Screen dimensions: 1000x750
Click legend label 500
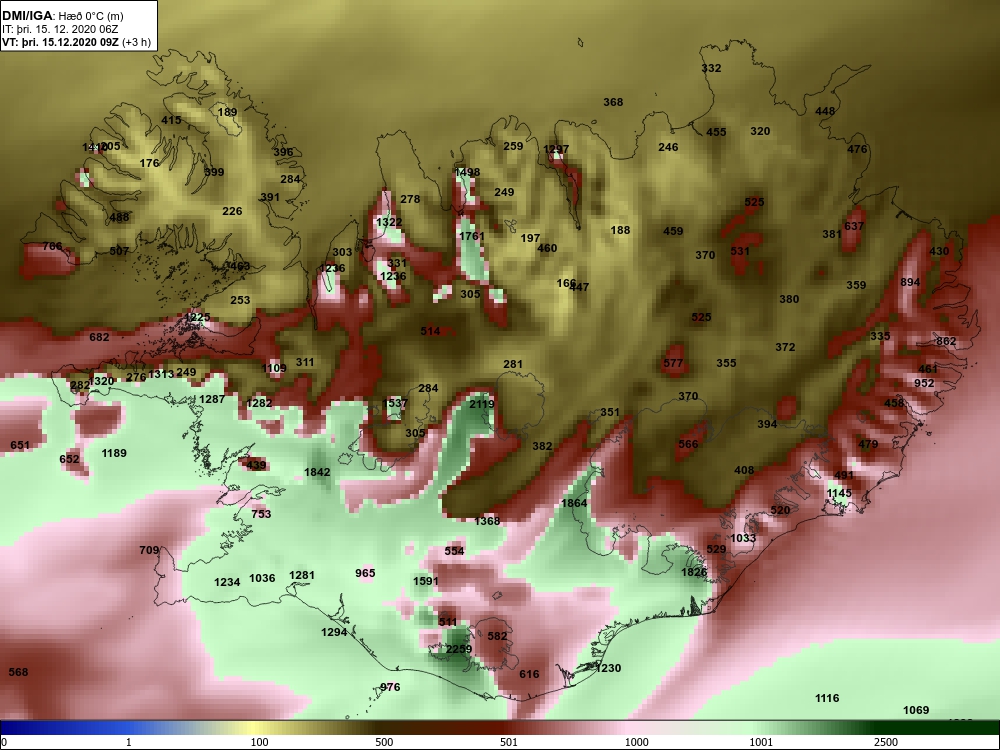384,742
